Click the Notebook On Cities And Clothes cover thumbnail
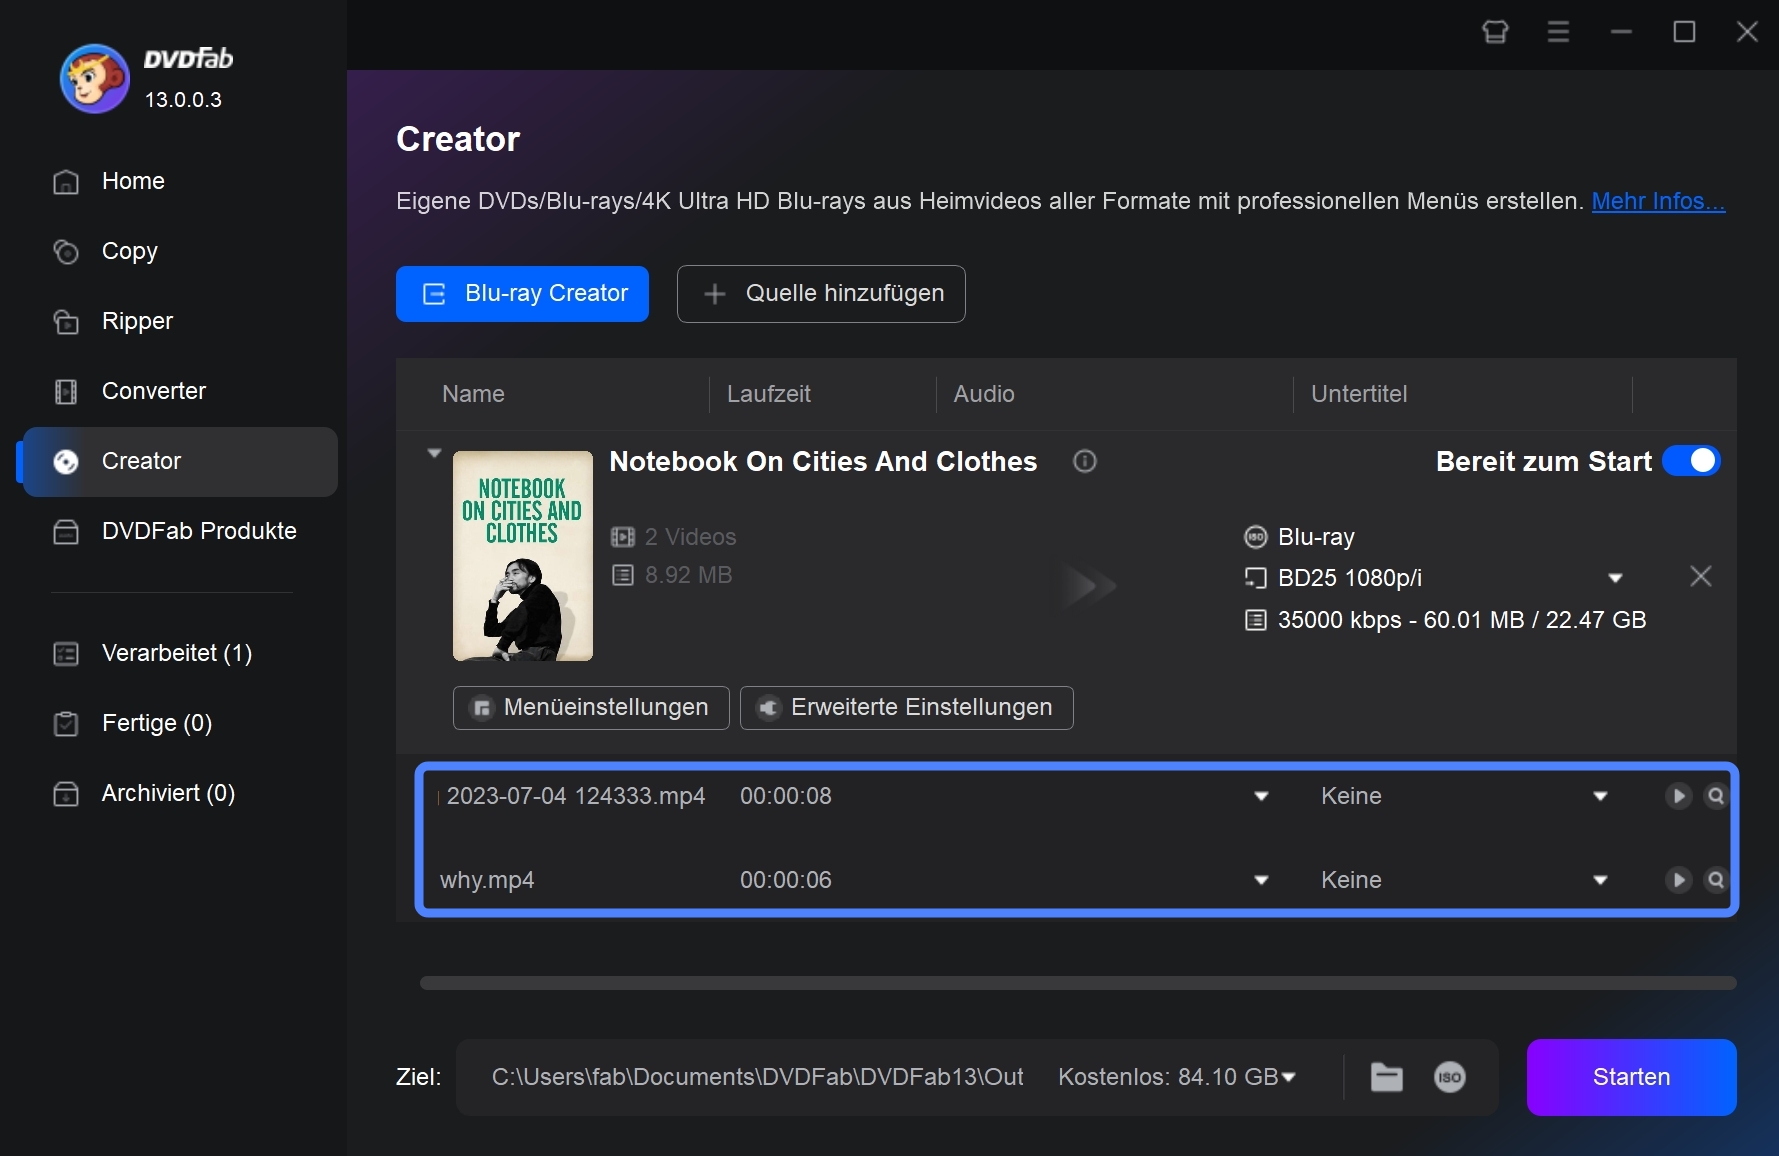Screen dimensions: 1779x1156 tap(523, 556)
